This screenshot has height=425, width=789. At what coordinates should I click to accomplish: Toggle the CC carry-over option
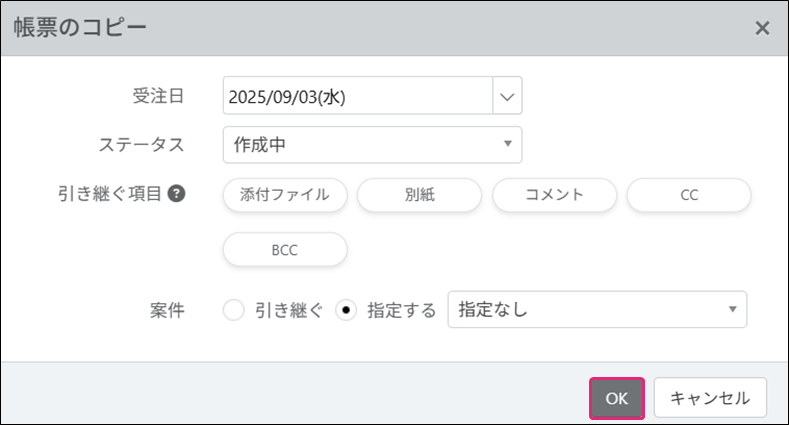(688, 195)
